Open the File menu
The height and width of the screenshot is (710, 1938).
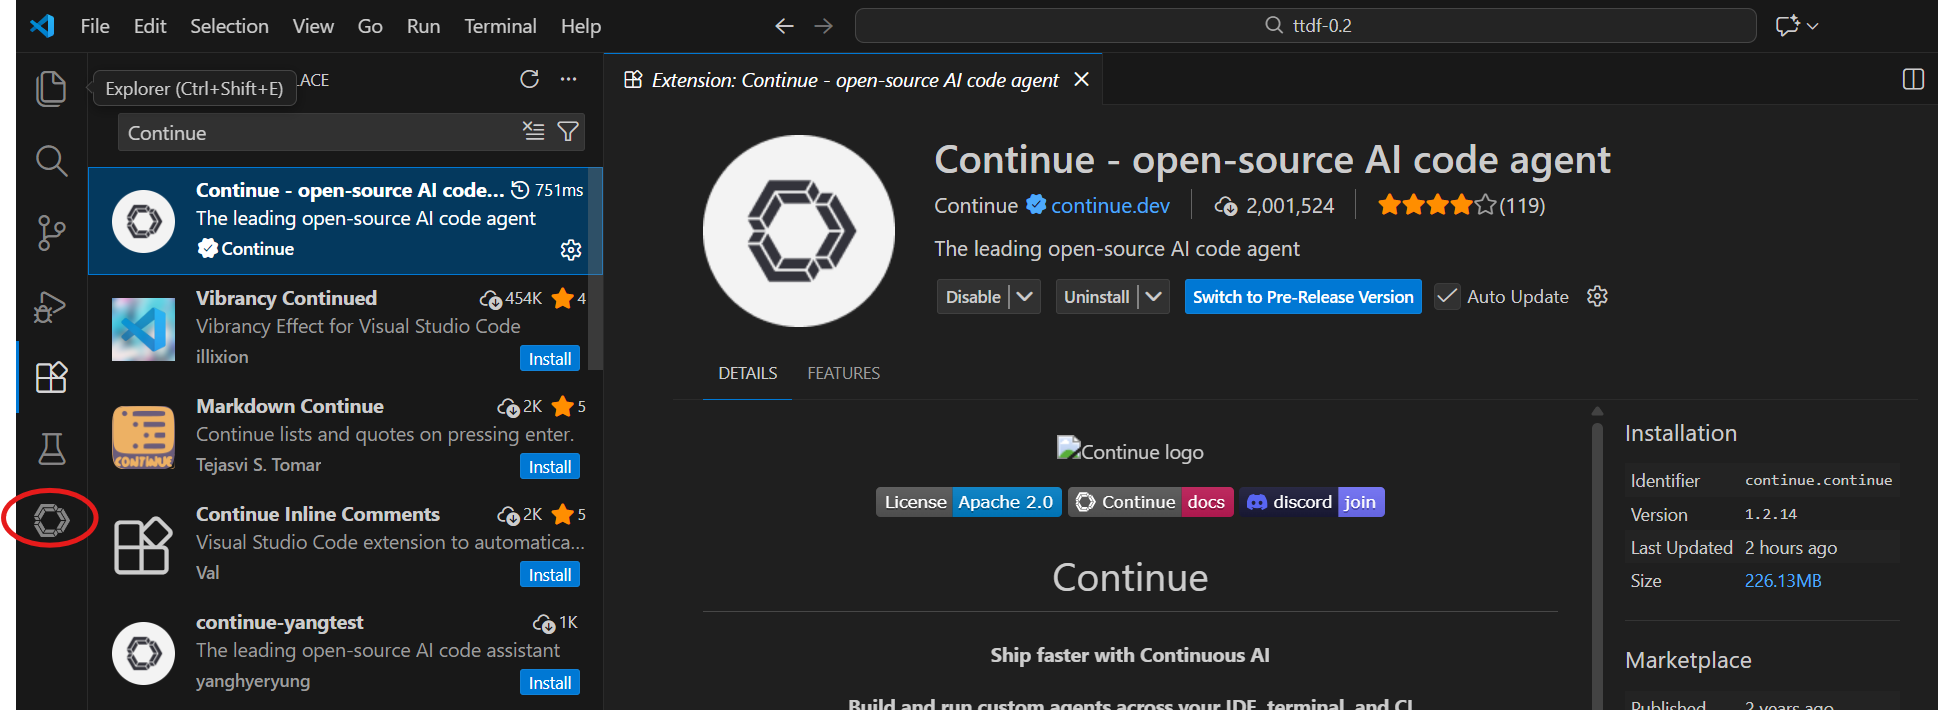tap(95, 26)
